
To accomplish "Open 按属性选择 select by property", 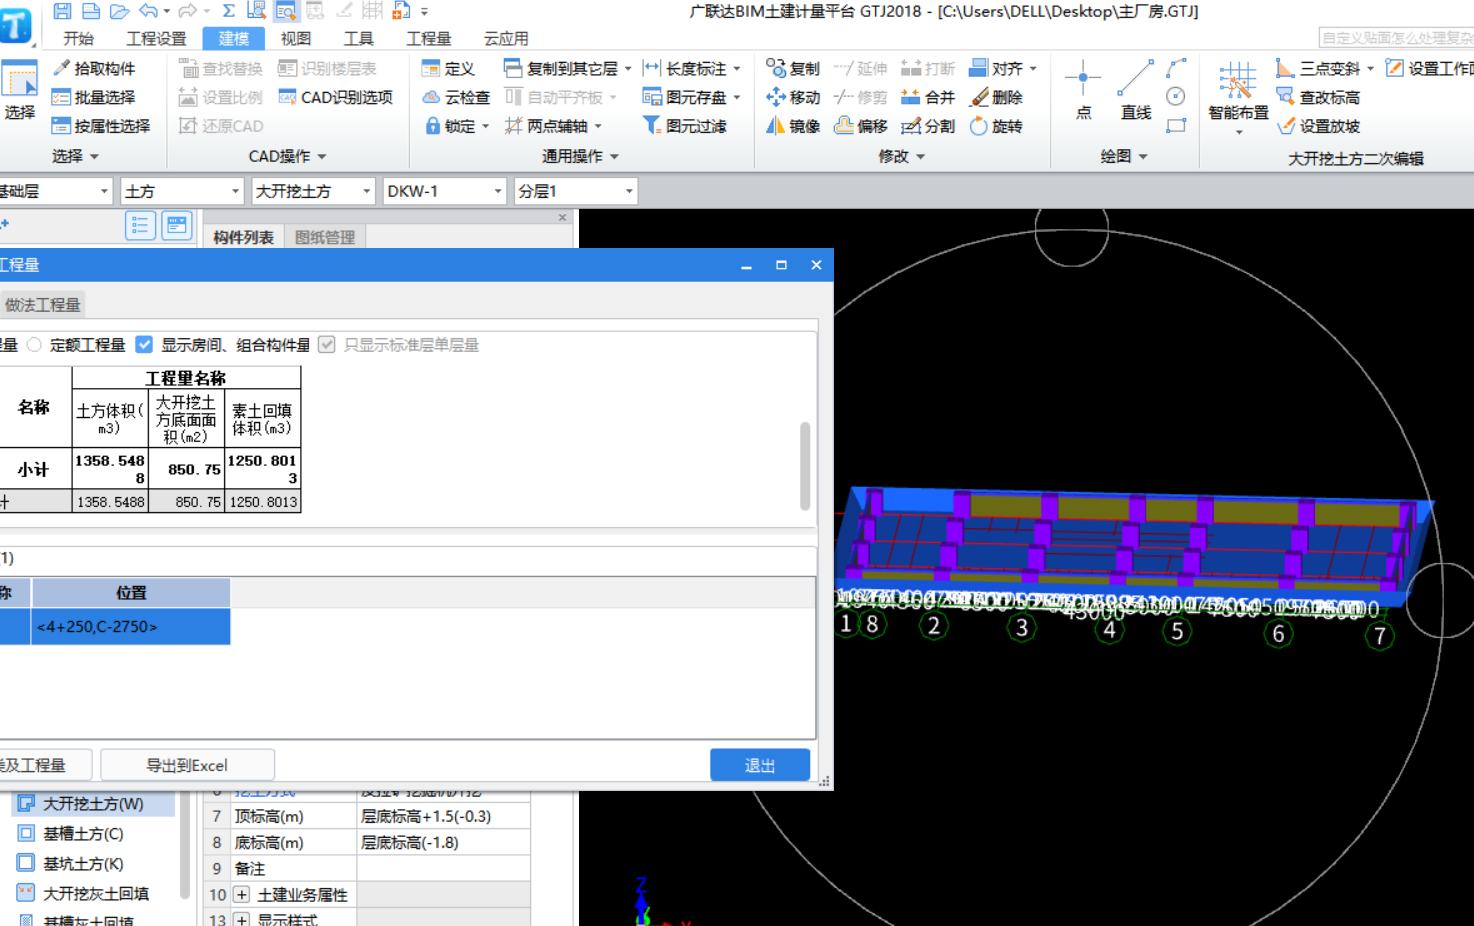I will pyautogui.click(x=101, y=126).
